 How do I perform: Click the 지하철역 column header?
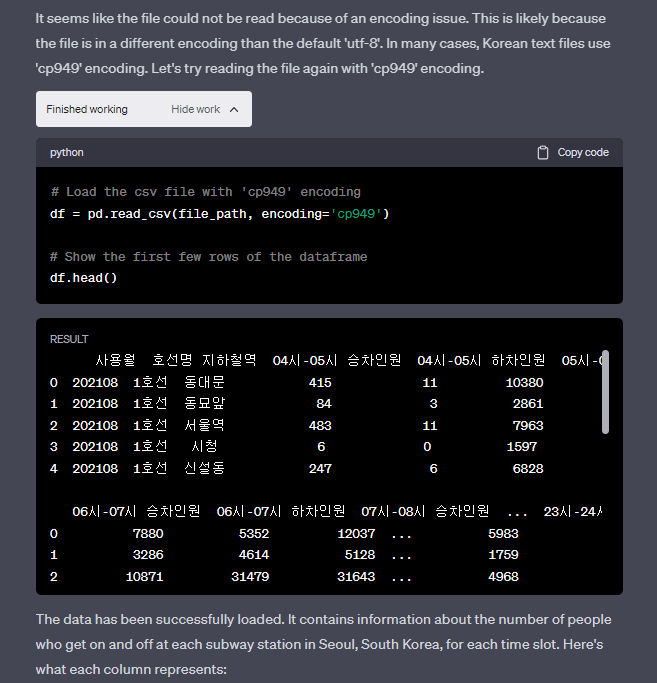click(x=229, y=360)
